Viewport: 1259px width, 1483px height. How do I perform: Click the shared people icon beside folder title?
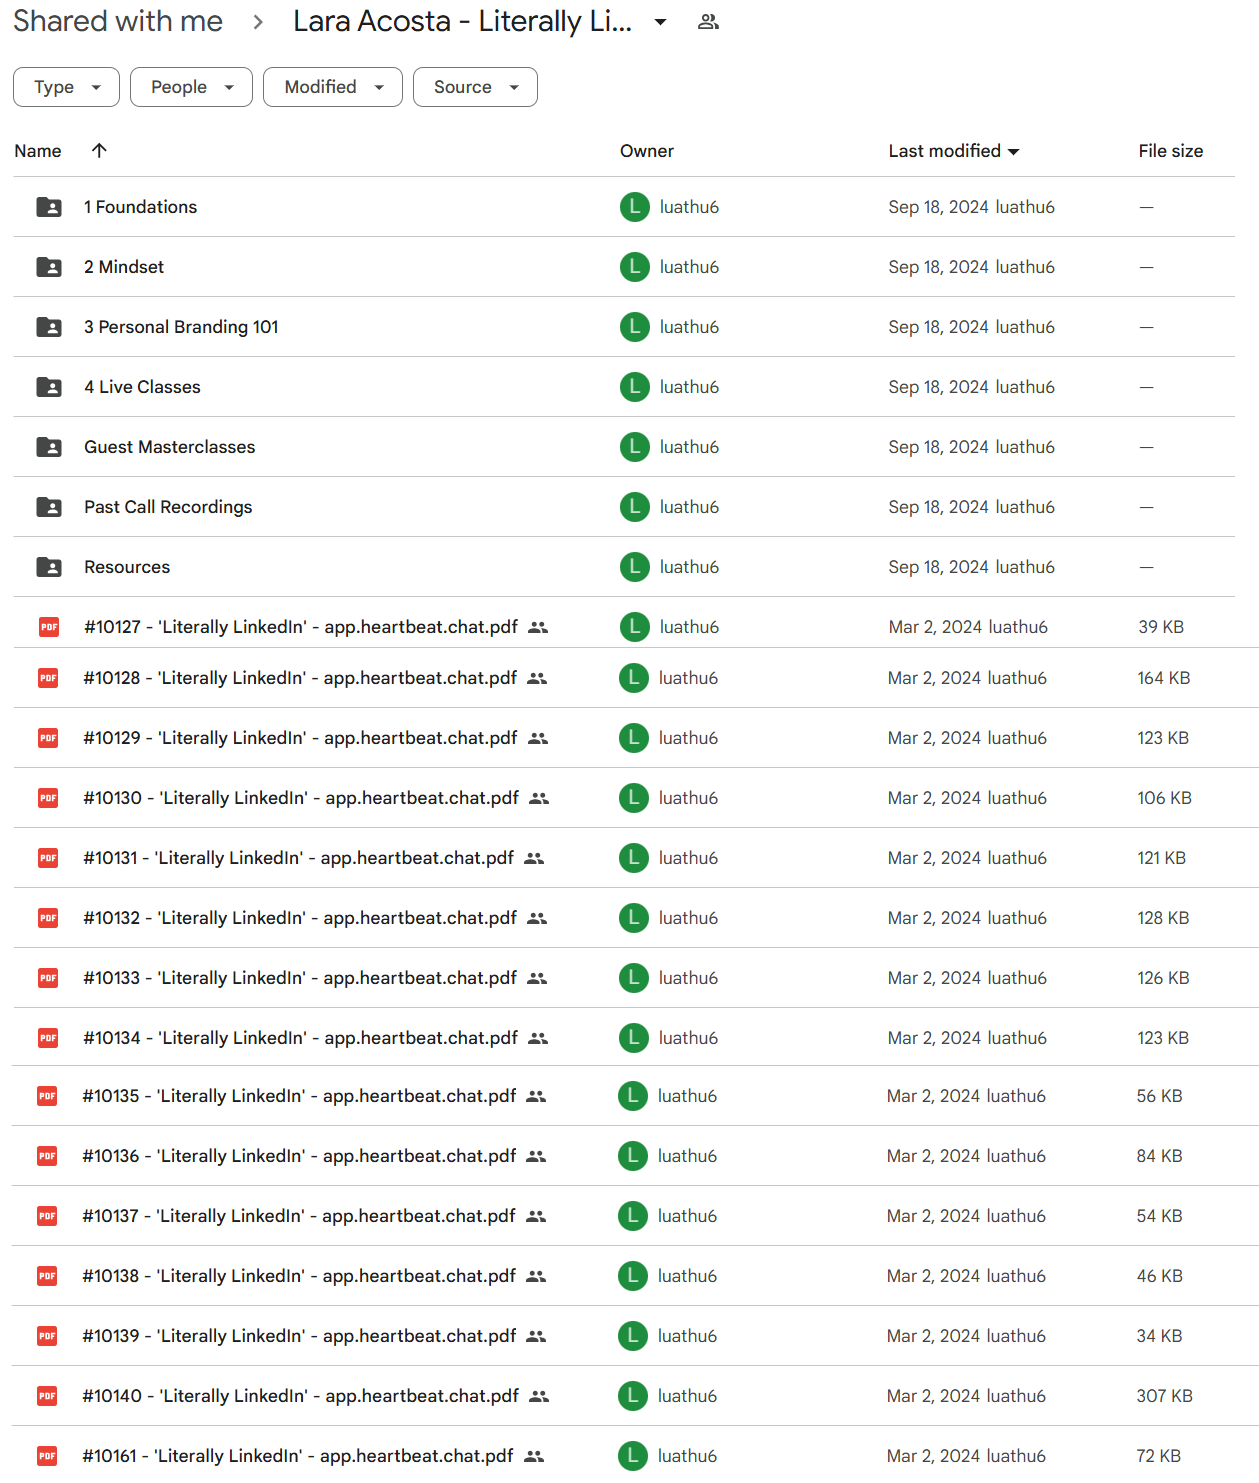(x=708, y=22)
